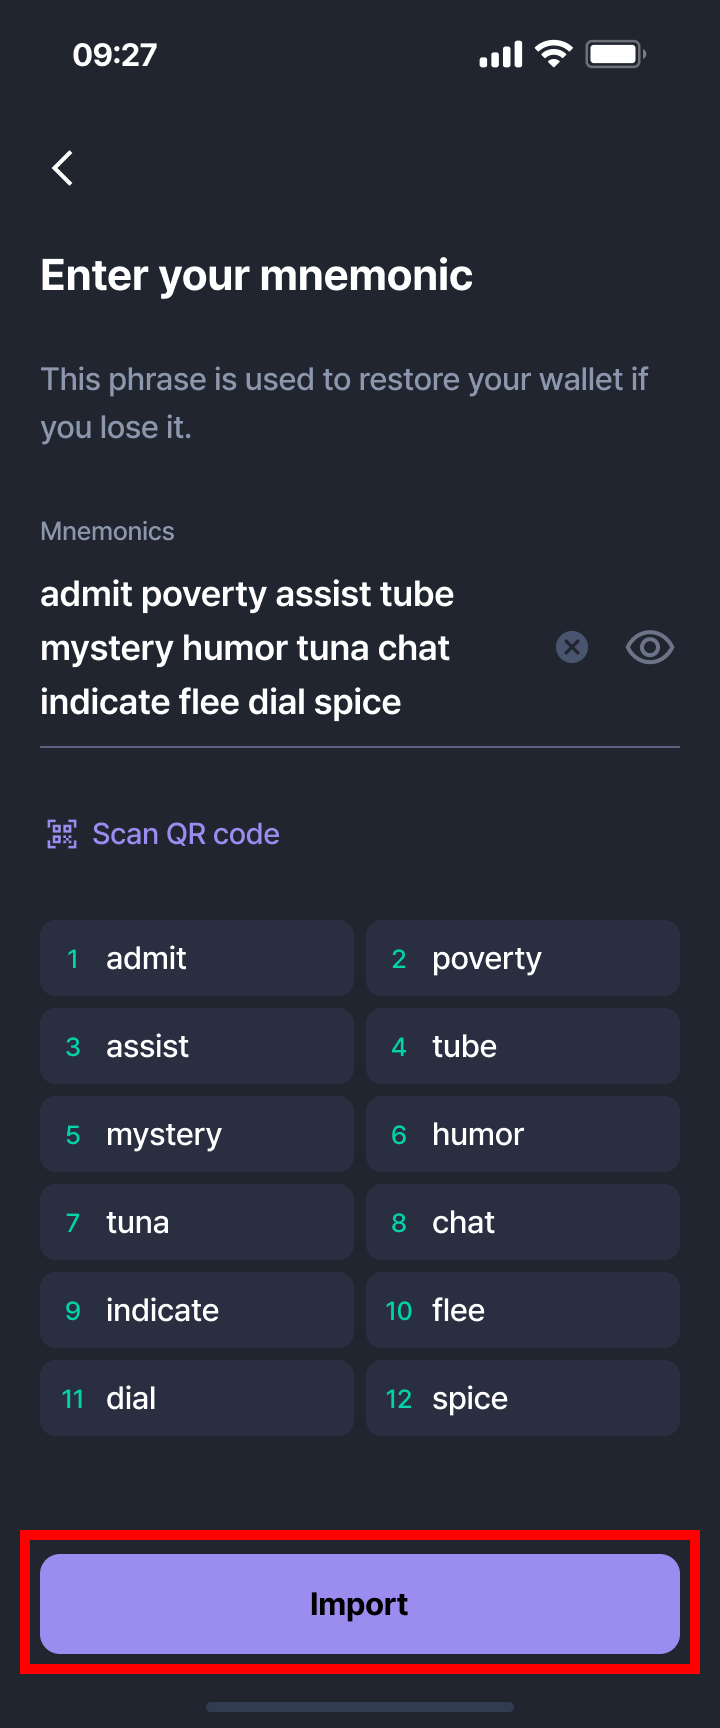Open the Scan QR code link
Image resolution: width=720 pixels, height=1728 pixels.
click(x=186, y=834)
